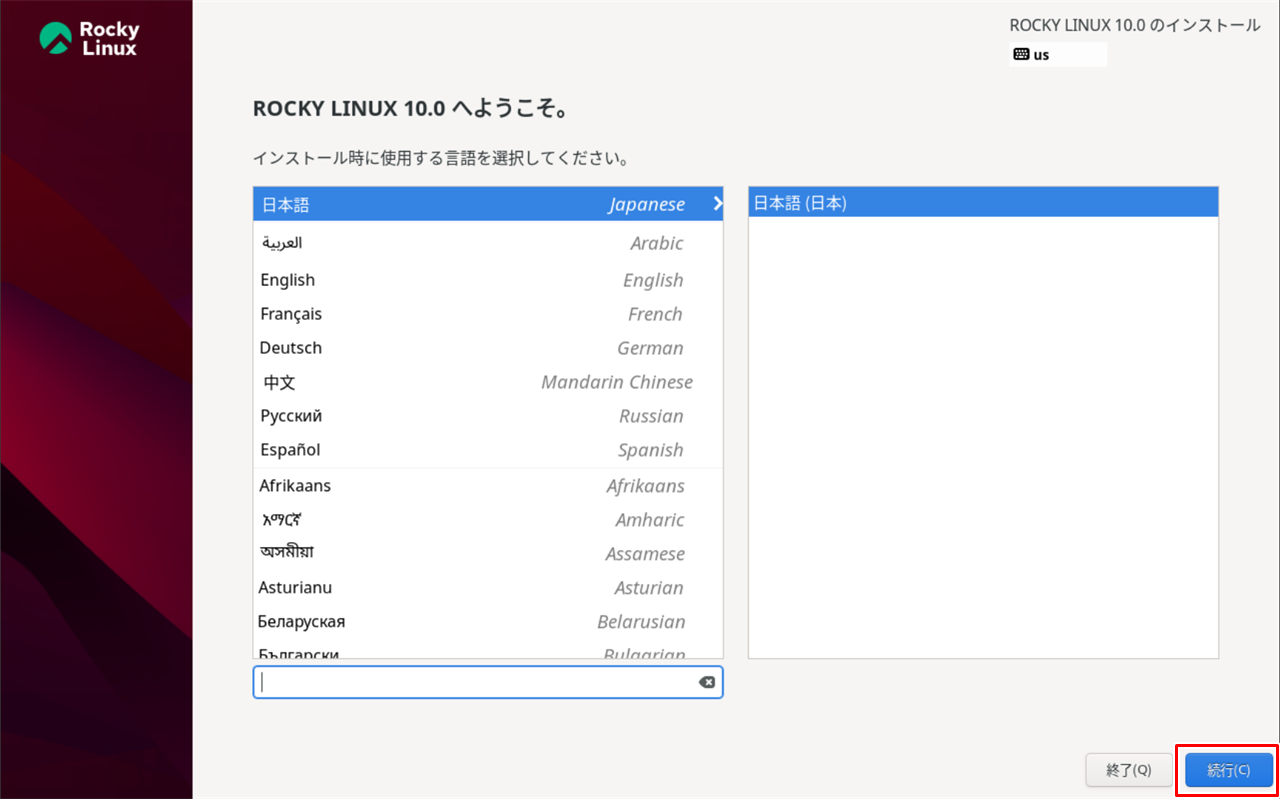Clear the language search box with the X icon

pyautogui.click(x=706, y=681)
